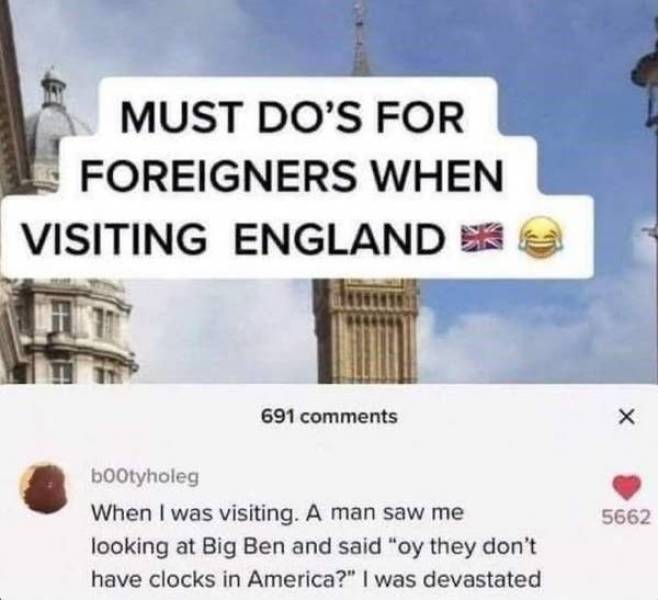The width and height of the screenshot is (658, 600).
Task: Select the "have clocks in America?" comment line
Action: [x=316, y=580]
